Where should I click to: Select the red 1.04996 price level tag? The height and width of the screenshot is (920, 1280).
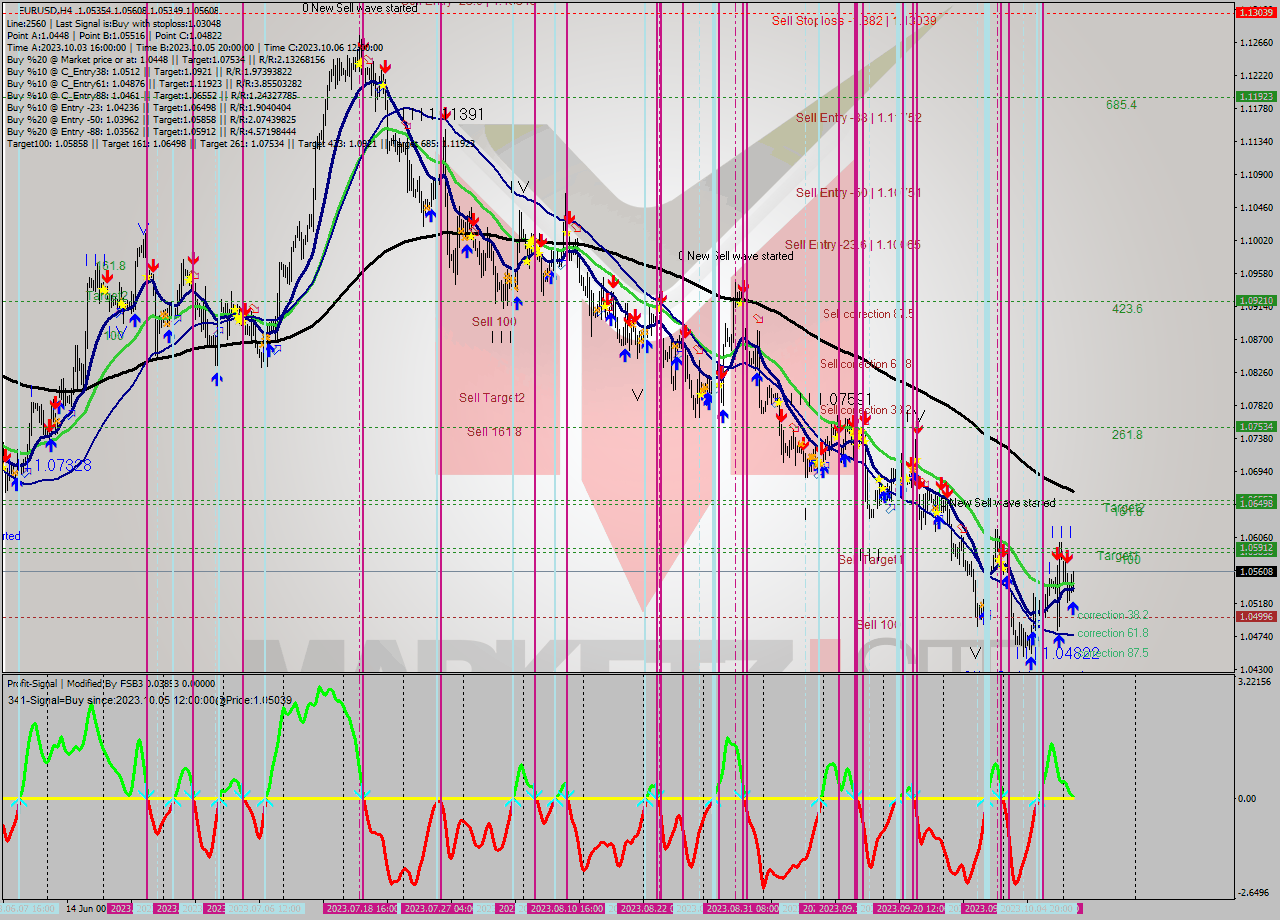click(x=1255, y=617)
